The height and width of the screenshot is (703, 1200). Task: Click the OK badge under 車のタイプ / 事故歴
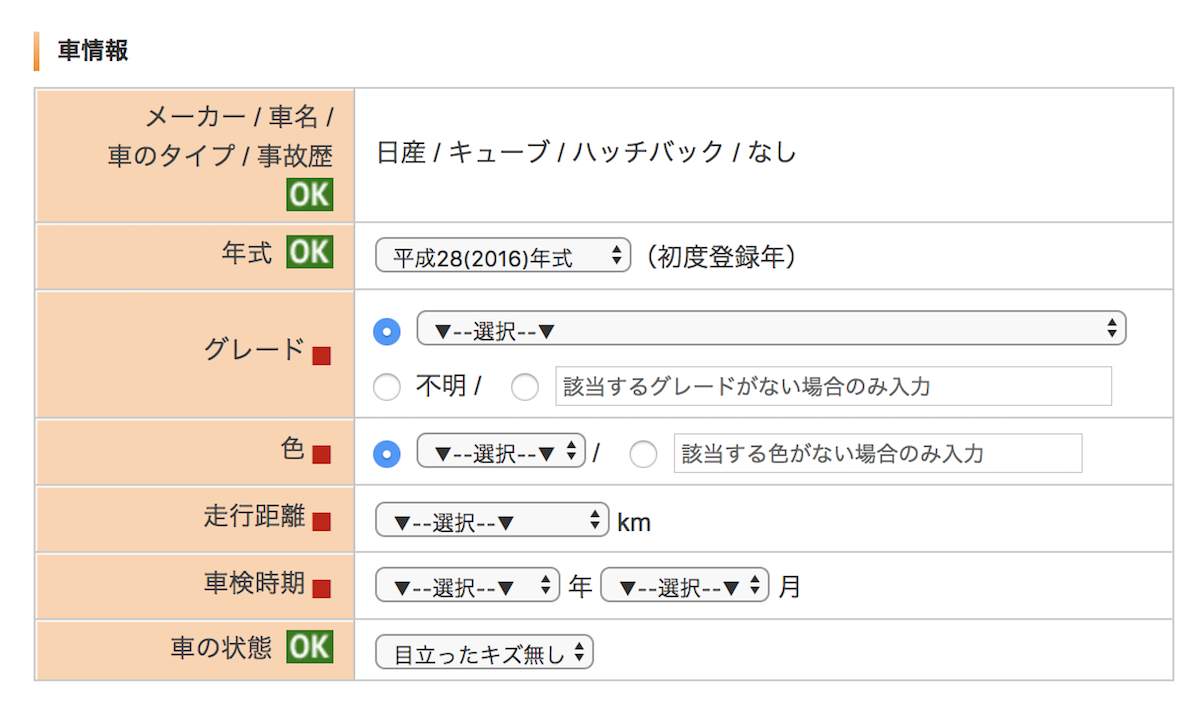310,195
